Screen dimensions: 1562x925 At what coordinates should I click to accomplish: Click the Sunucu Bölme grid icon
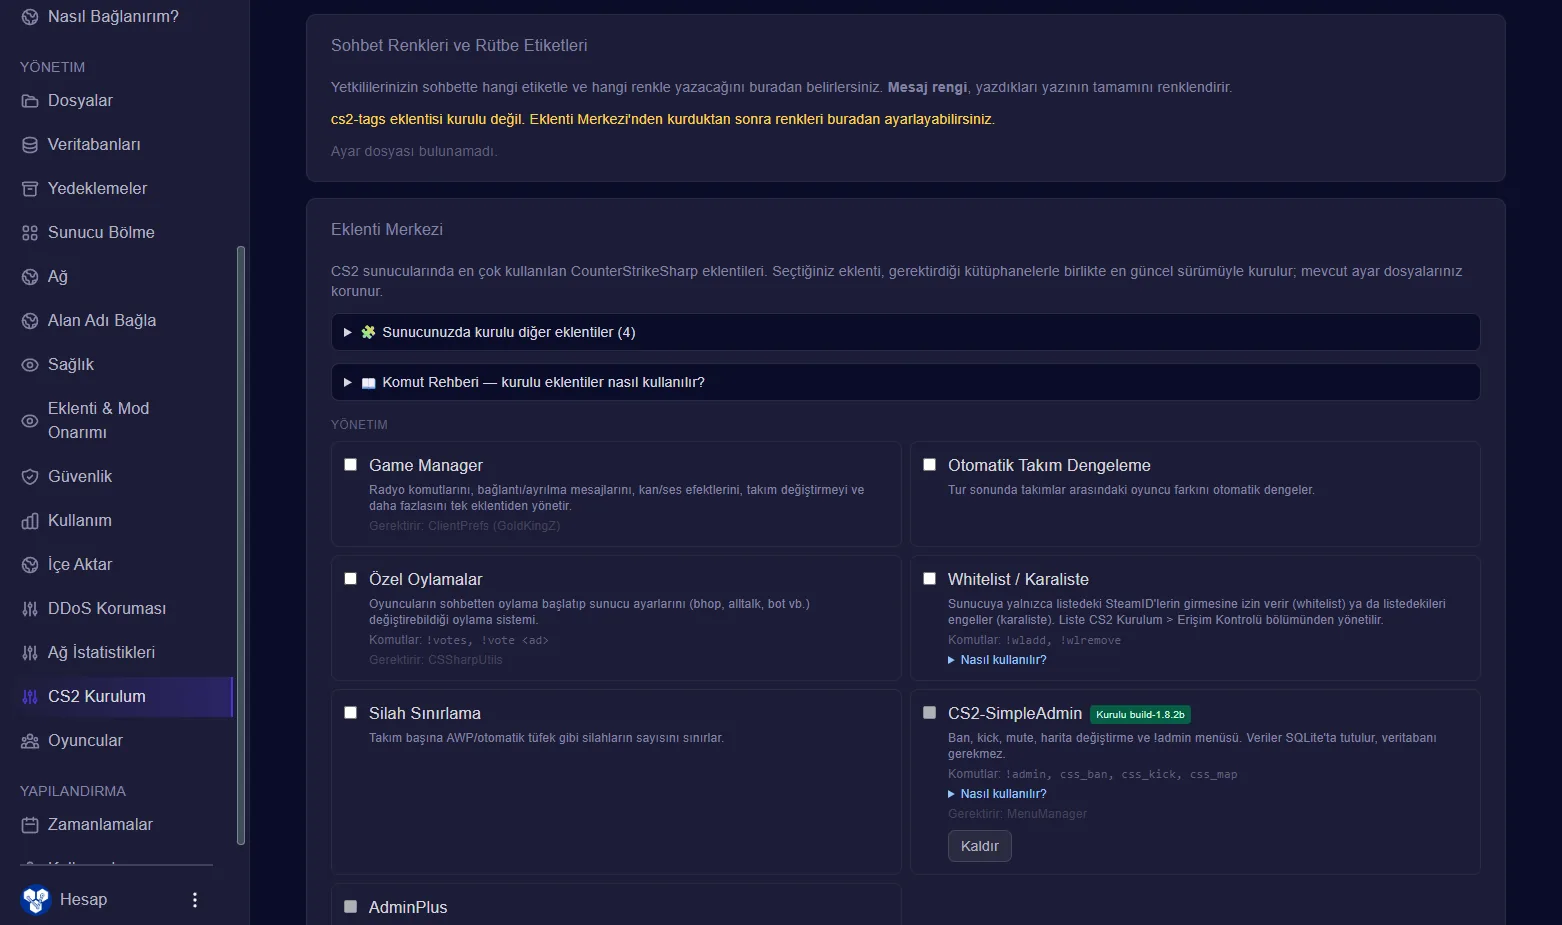tap(30, 233)
